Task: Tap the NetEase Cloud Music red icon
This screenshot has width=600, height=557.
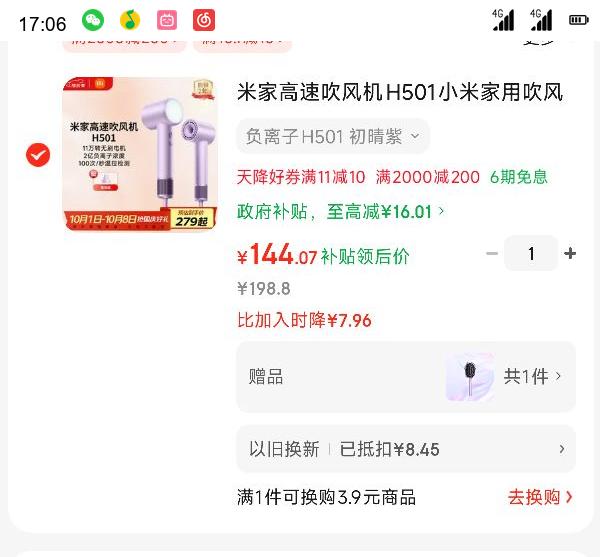Action: tap(204, 20)
